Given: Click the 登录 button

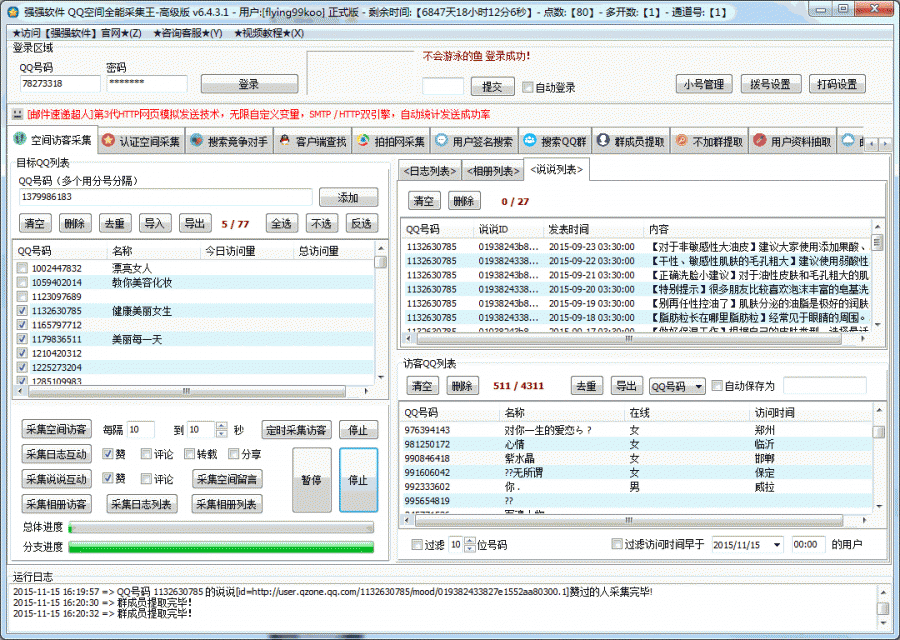Looking at the screenshot, I should pyautogui.click(x=249, y=84).
